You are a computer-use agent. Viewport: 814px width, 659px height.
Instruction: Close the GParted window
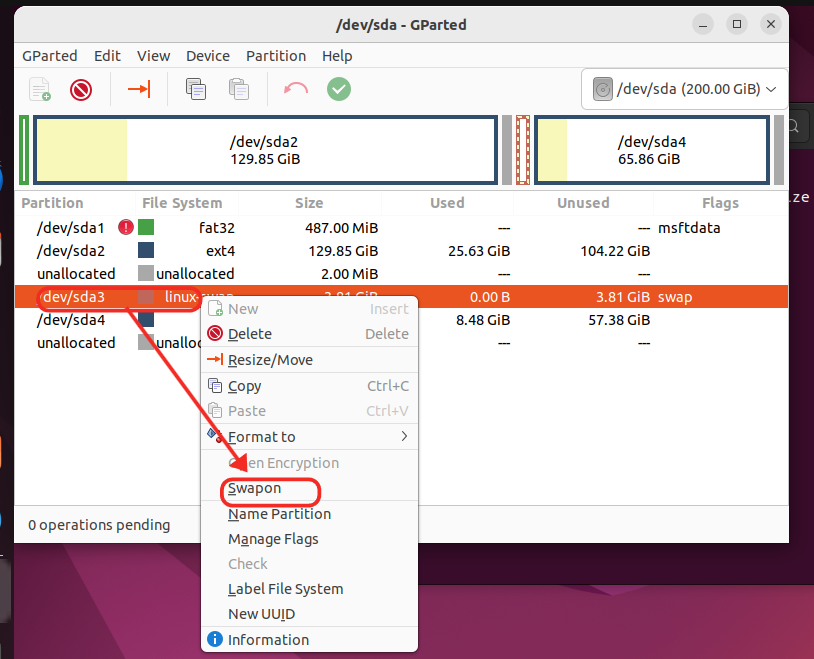(771, 24)
